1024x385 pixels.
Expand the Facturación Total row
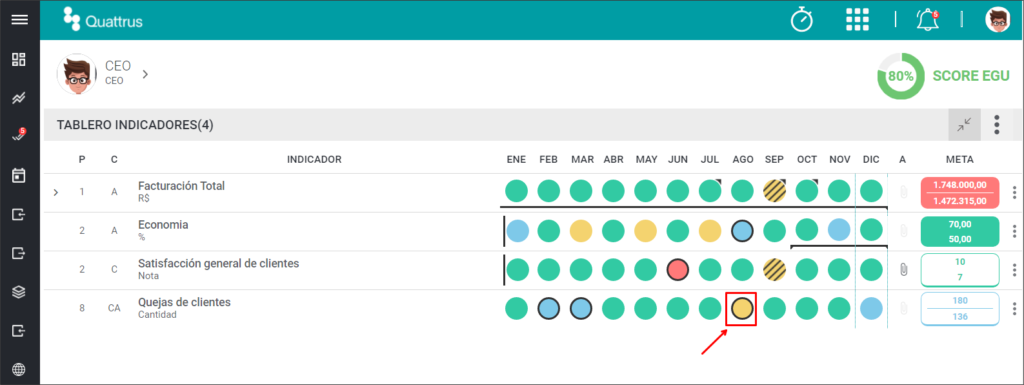[56, 192]
